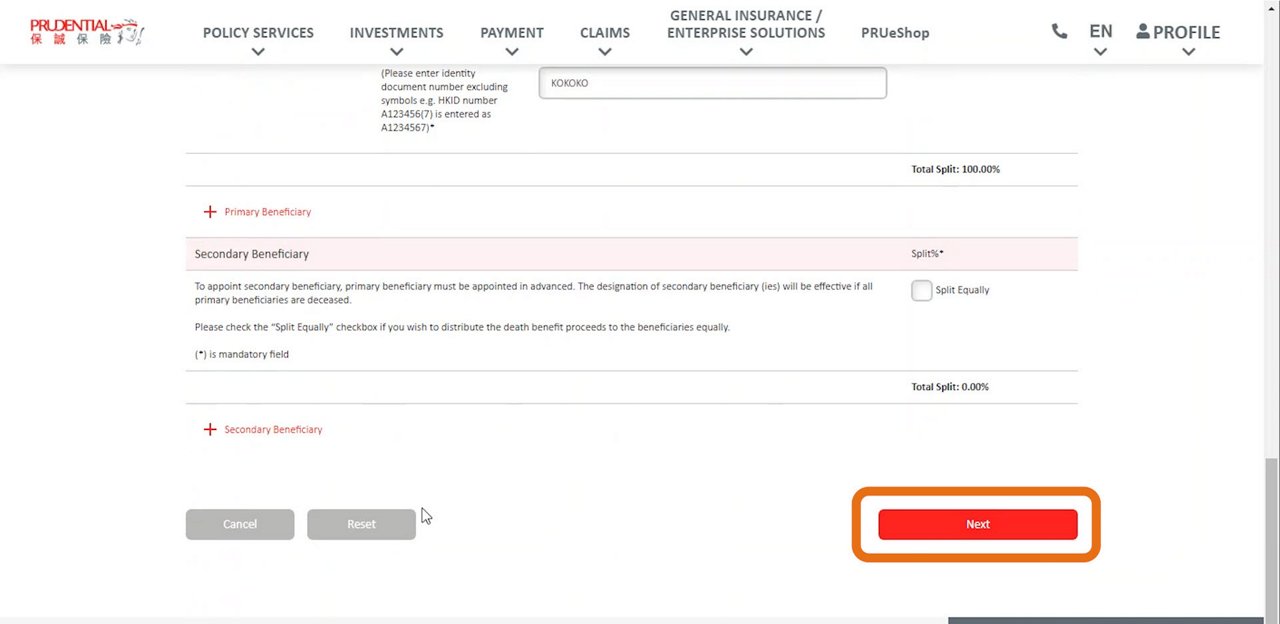Image resolution: width=1280 pixels, height=624 pixels.
Task: Expand the Claims dropdown chevron
Action: point(604,52)
